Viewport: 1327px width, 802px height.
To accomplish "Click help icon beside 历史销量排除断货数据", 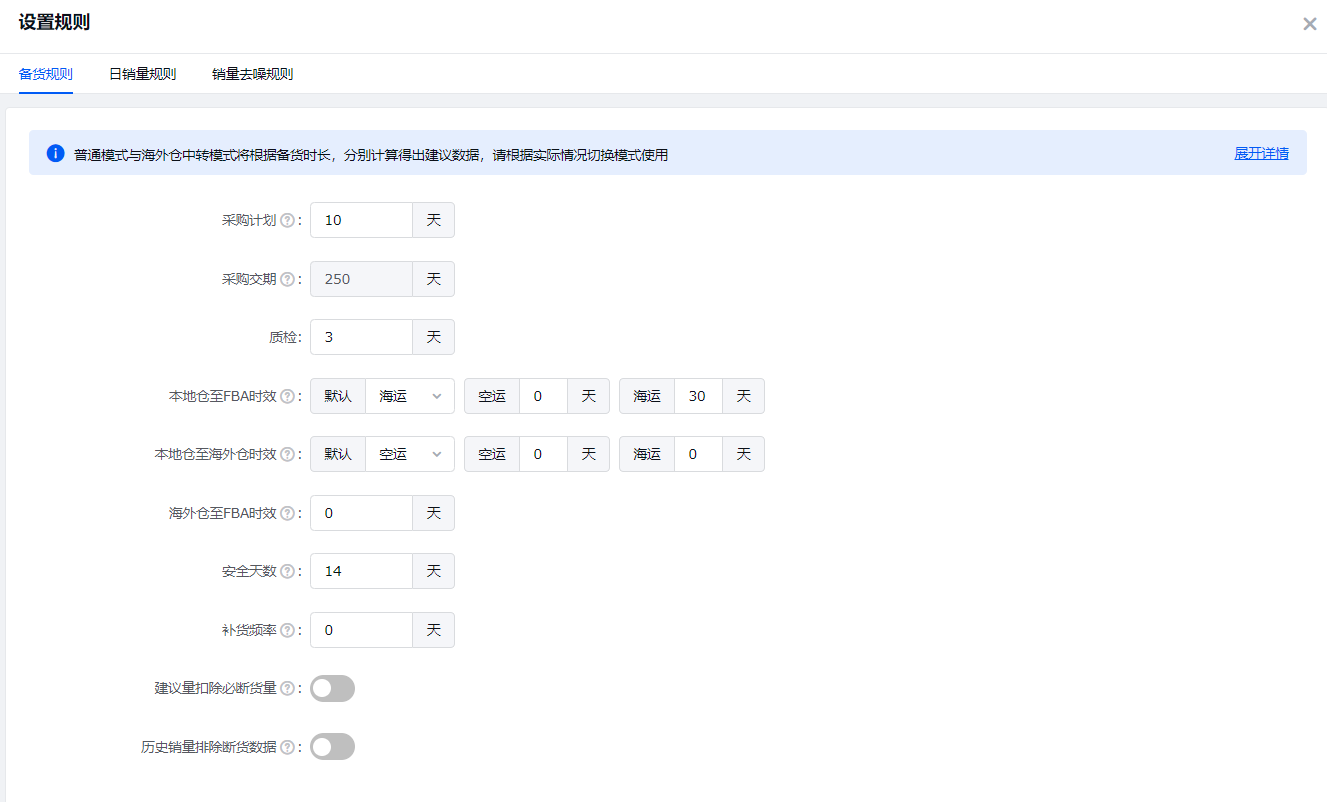I will point(287,747).
